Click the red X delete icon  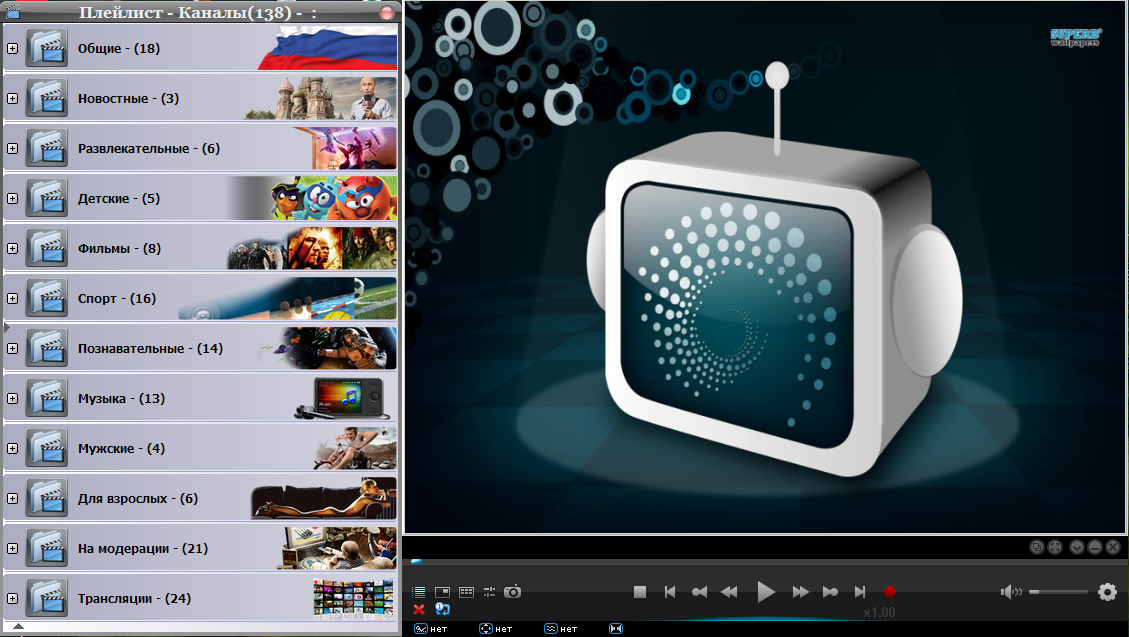tap(419, 610)
